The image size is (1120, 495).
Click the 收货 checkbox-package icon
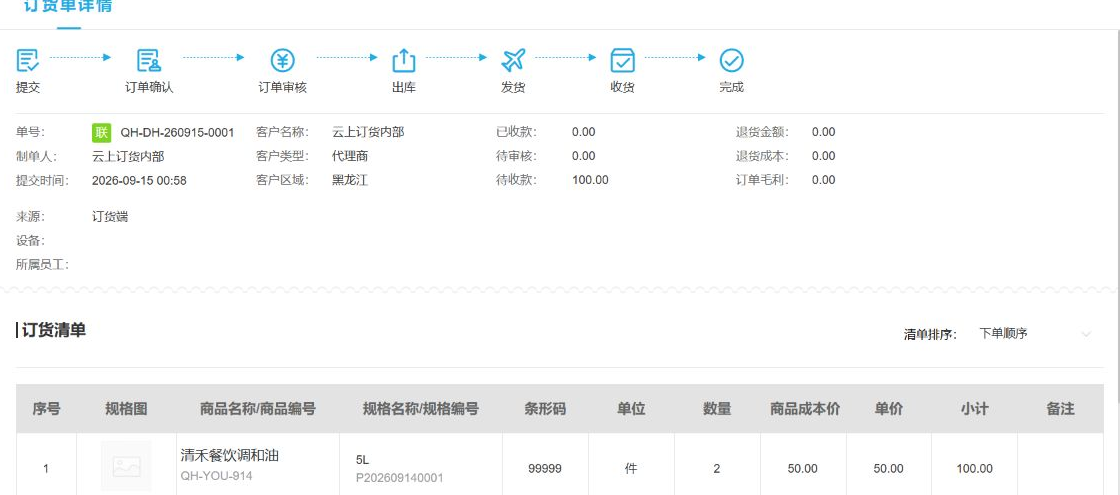(x=622, y=61)
